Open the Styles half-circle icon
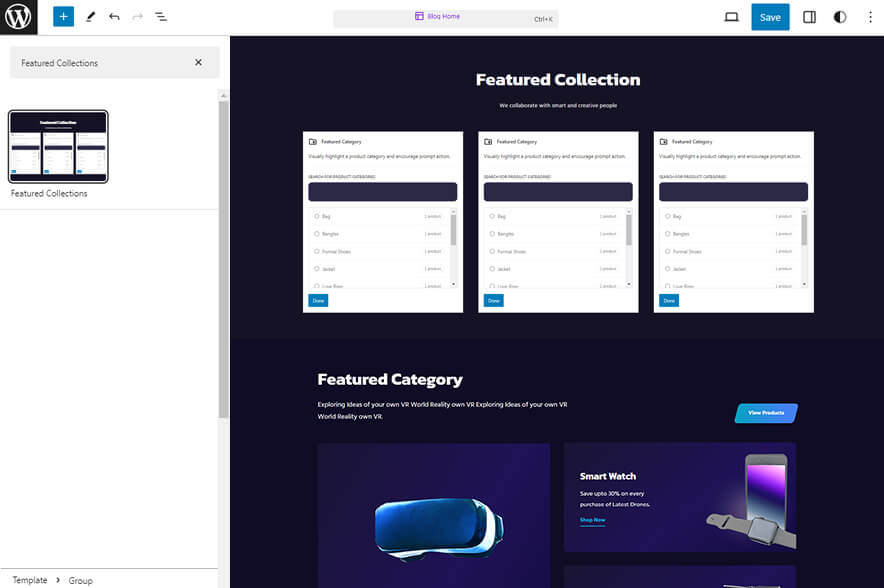Screen dimensions: 884x588 coord(839,16)
